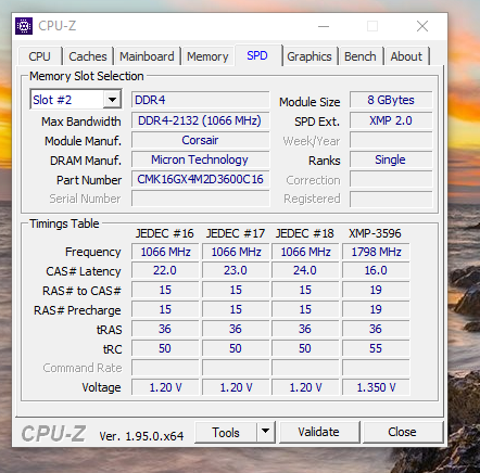Click the Micron Technology DRAM manufacturer field
Screen dimensions: 480x473
[200, 160]
